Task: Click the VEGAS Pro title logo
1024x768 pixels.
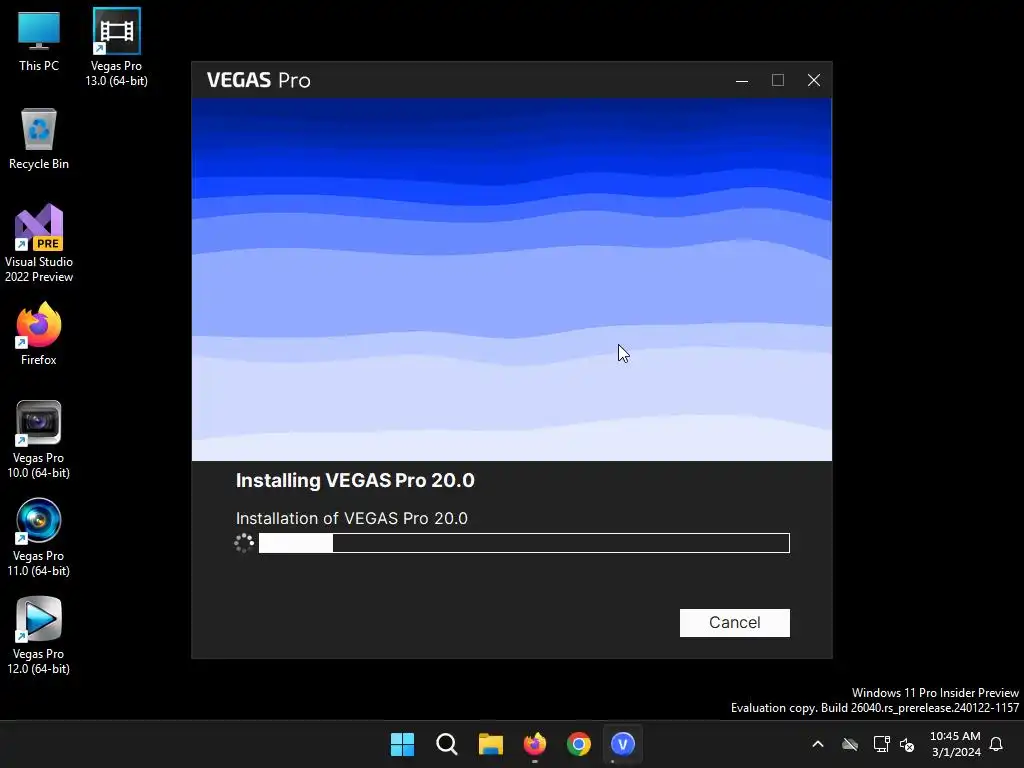Action: click(x=259, y=80)
